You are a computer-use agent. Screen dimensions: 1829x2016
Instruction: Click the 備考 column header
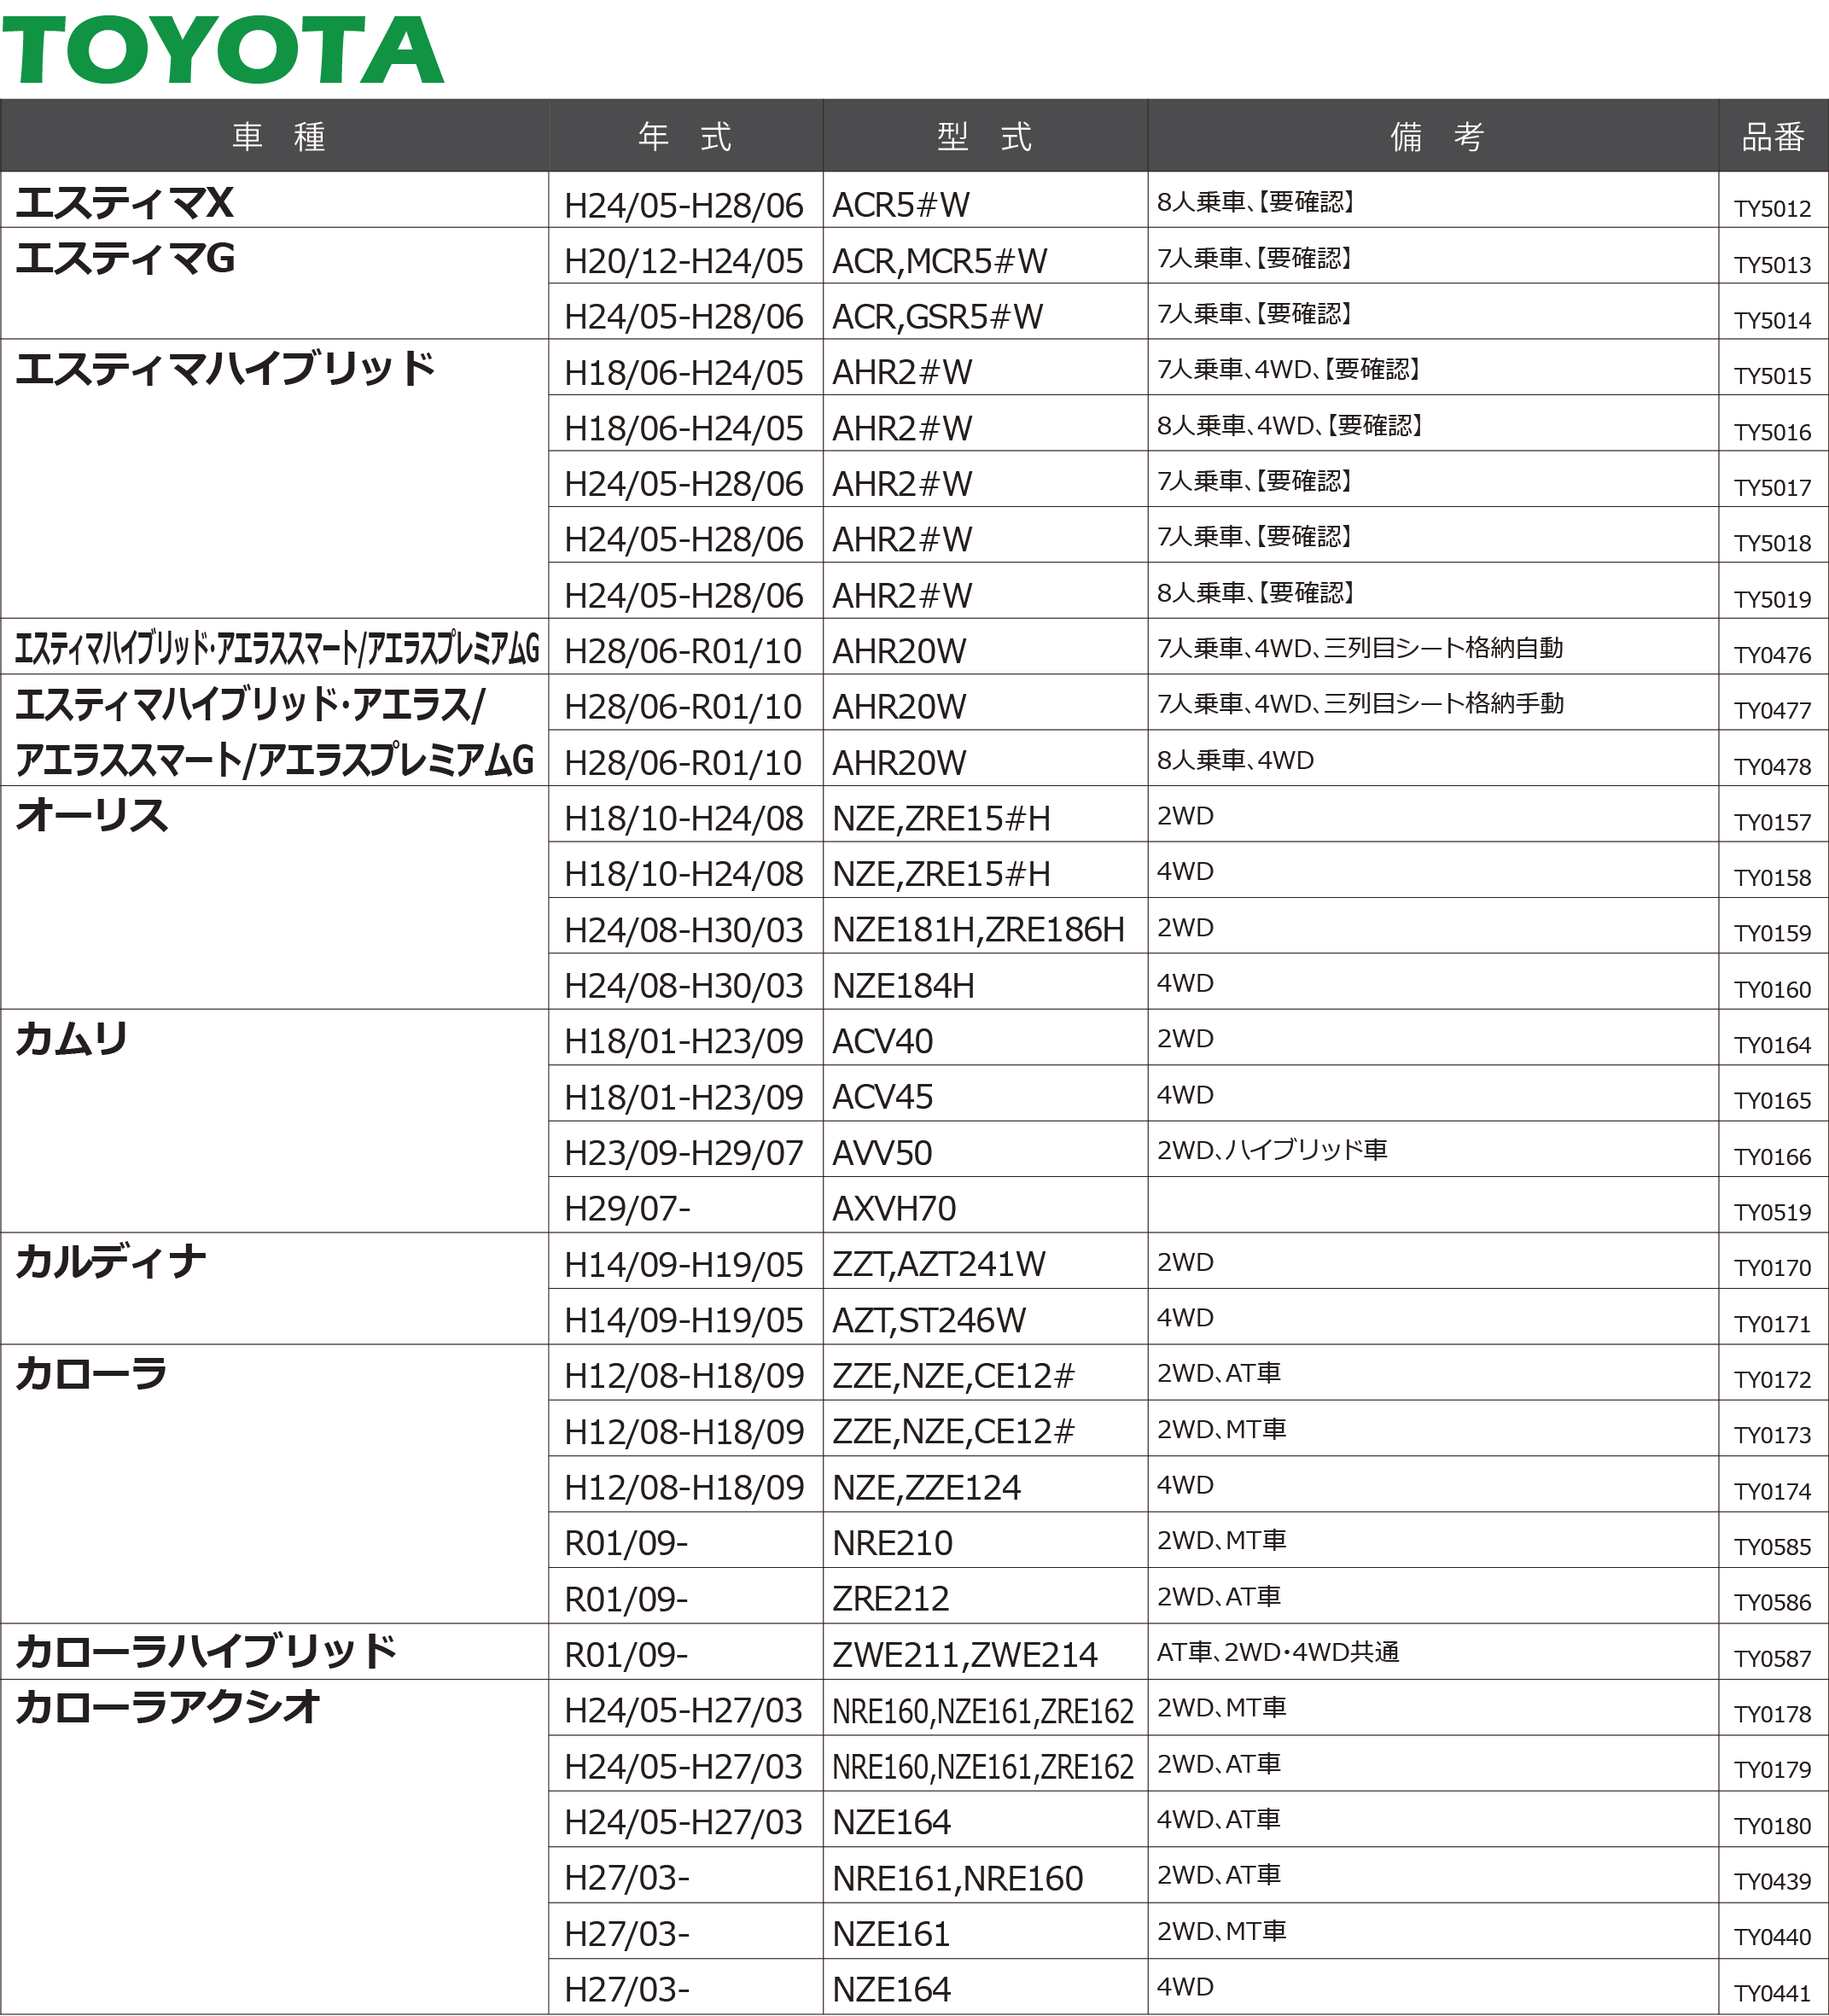pos(1436,136)
